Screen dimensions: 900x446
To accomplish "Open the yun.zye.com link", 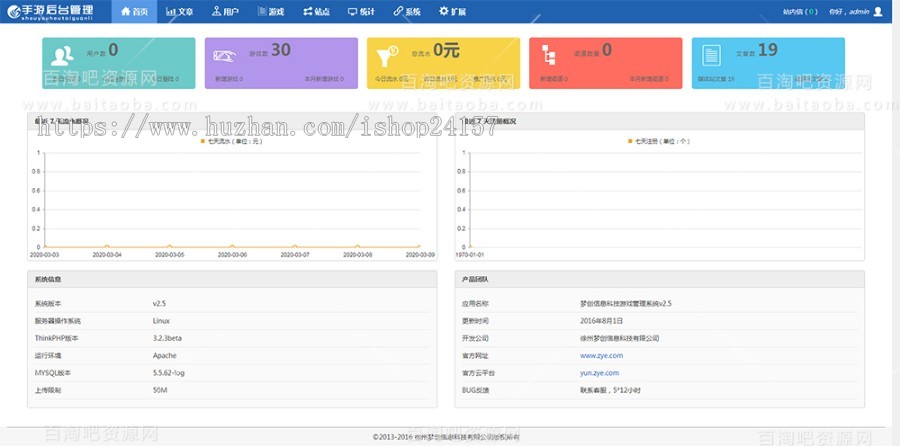I will pos(599,373).
